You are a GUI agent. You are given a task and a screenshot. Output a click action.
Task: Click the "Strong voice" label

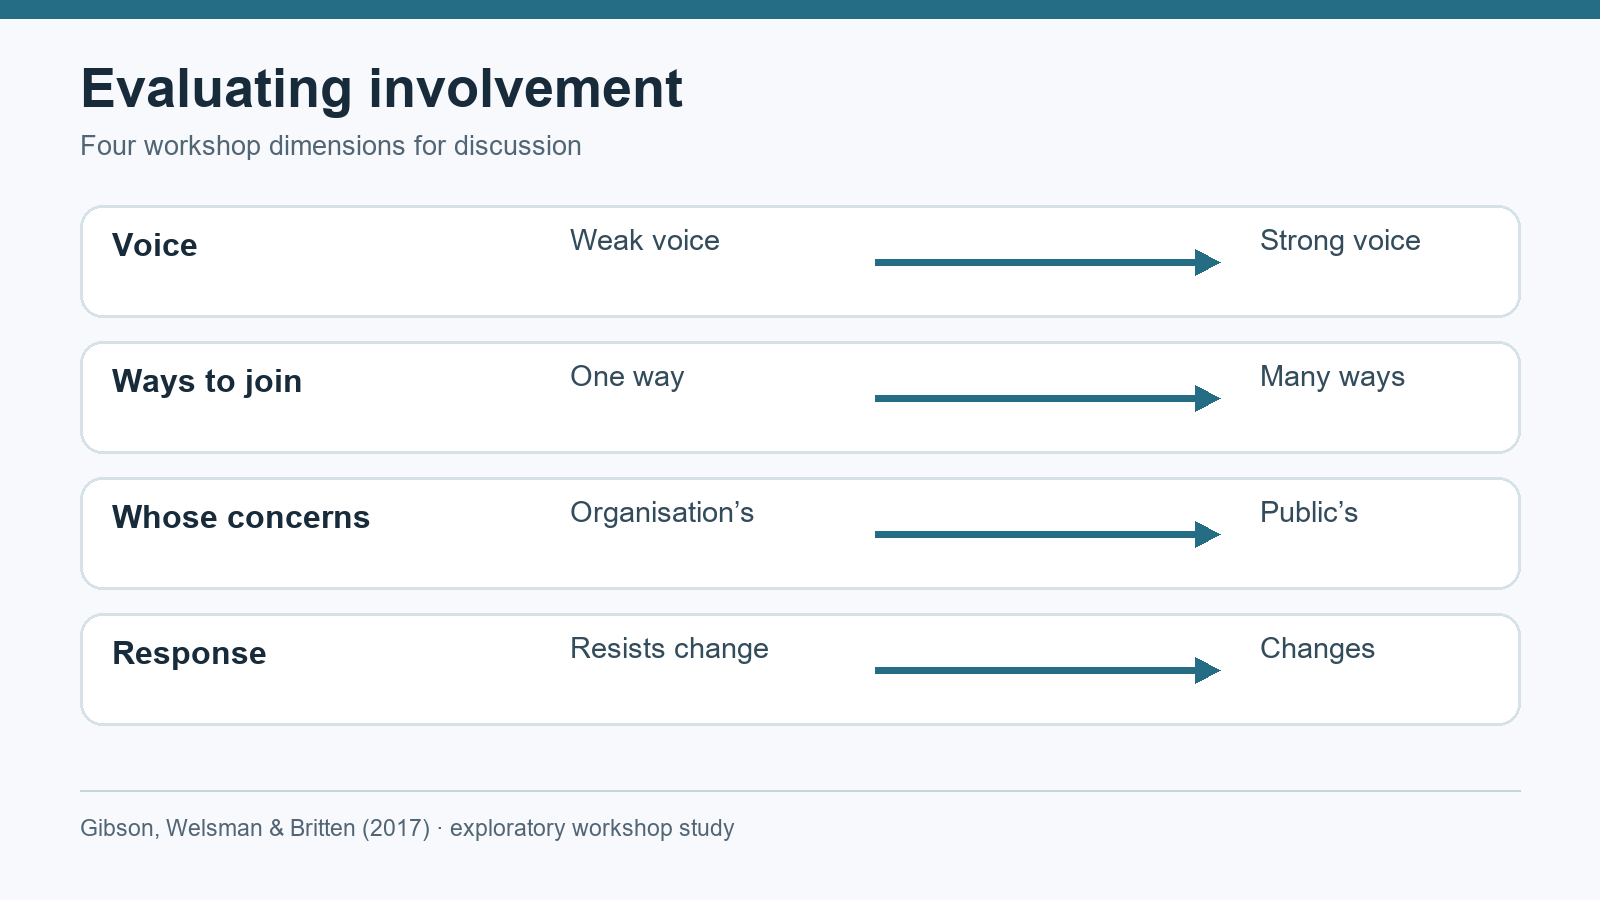click(1340, 240)
